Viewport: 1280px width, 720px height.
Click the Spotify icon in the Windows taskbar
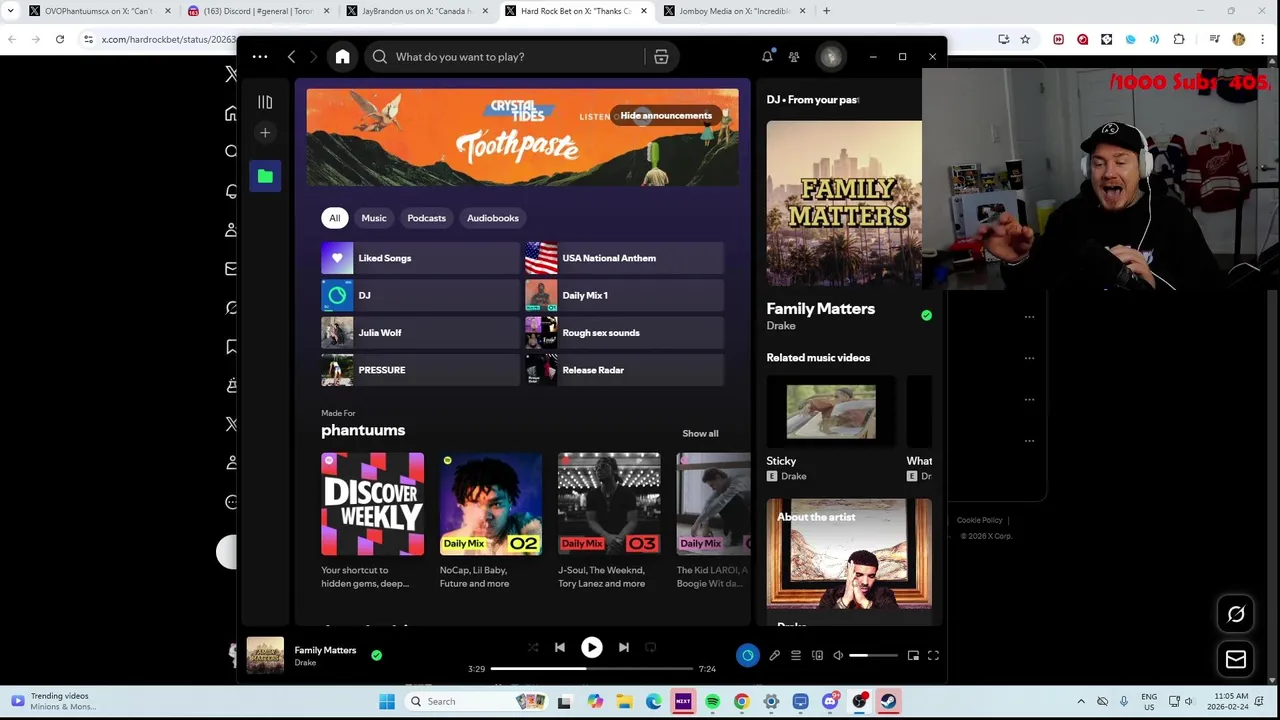pyautogui.click(x=712, y=702)
